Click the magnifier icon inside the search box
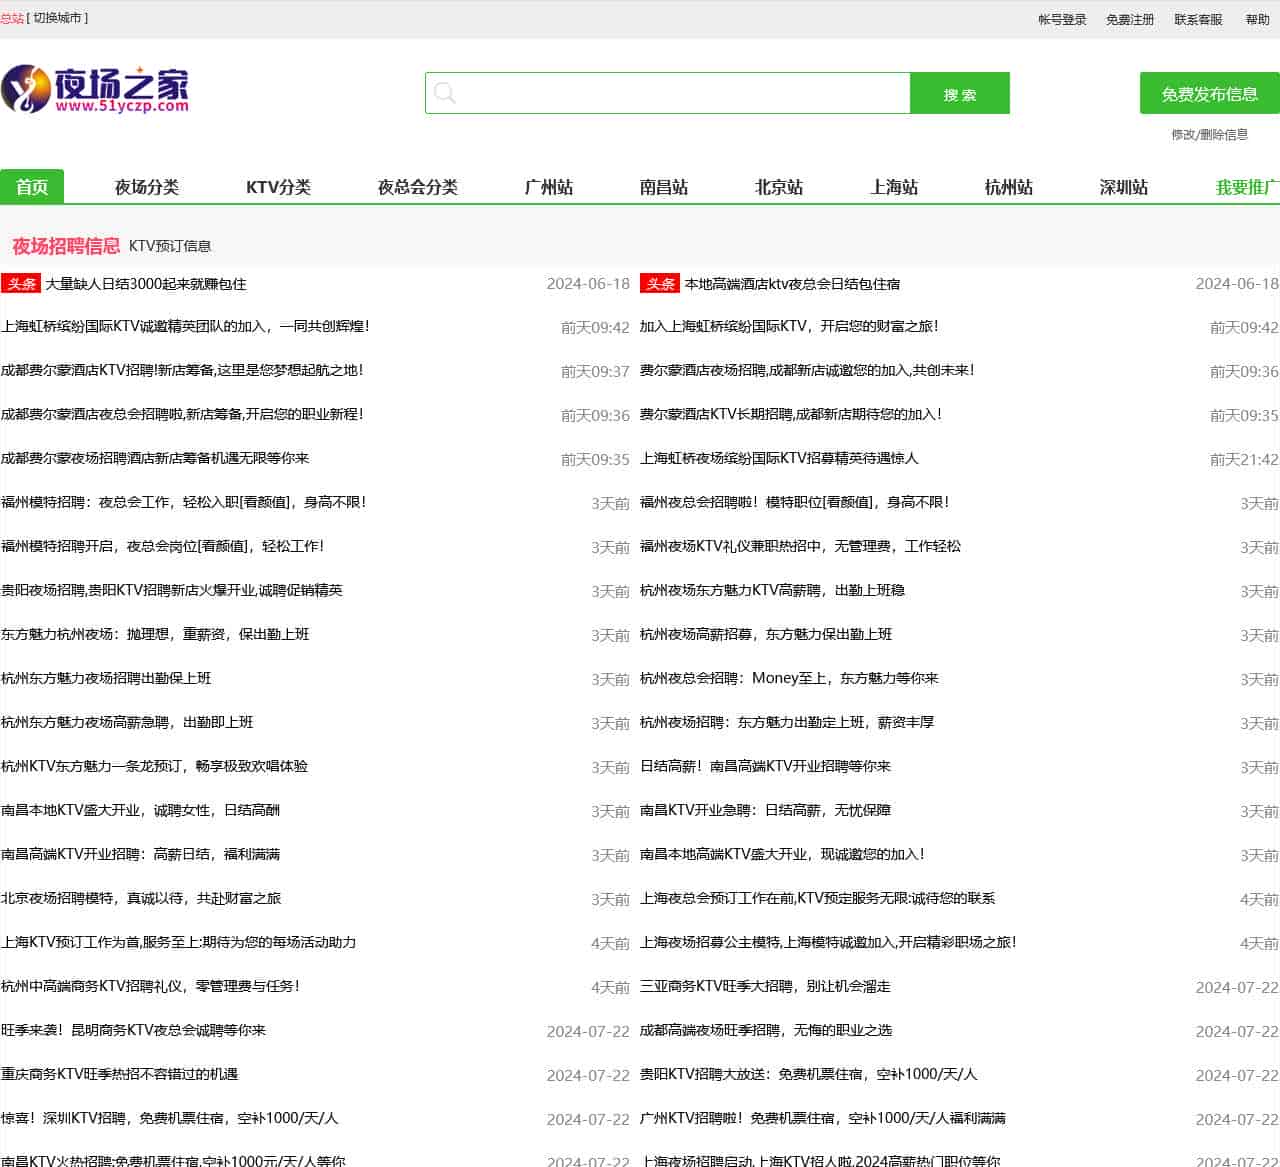1280x1167 pixels. [446, 92]
